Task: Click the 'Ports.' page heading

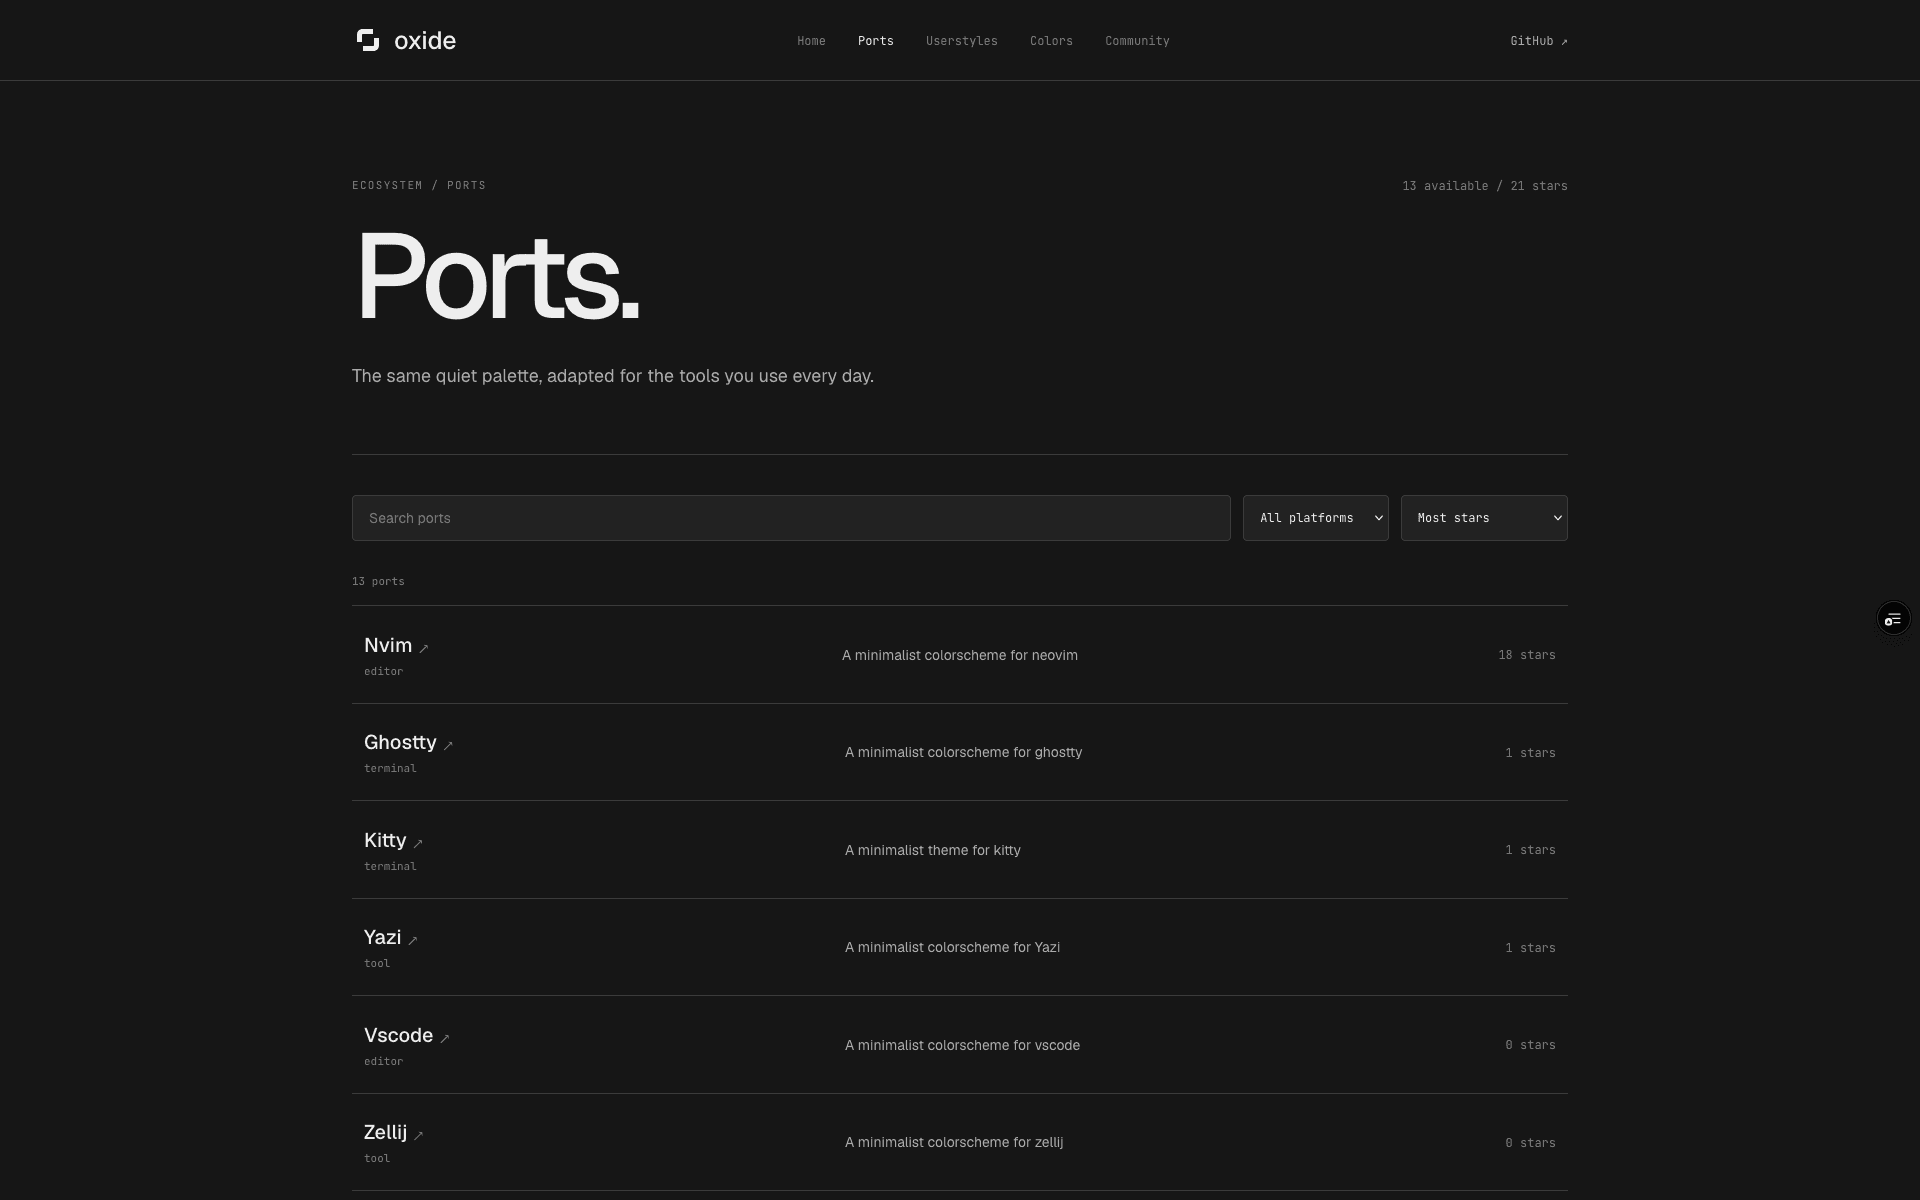Action: click(497, 276)
